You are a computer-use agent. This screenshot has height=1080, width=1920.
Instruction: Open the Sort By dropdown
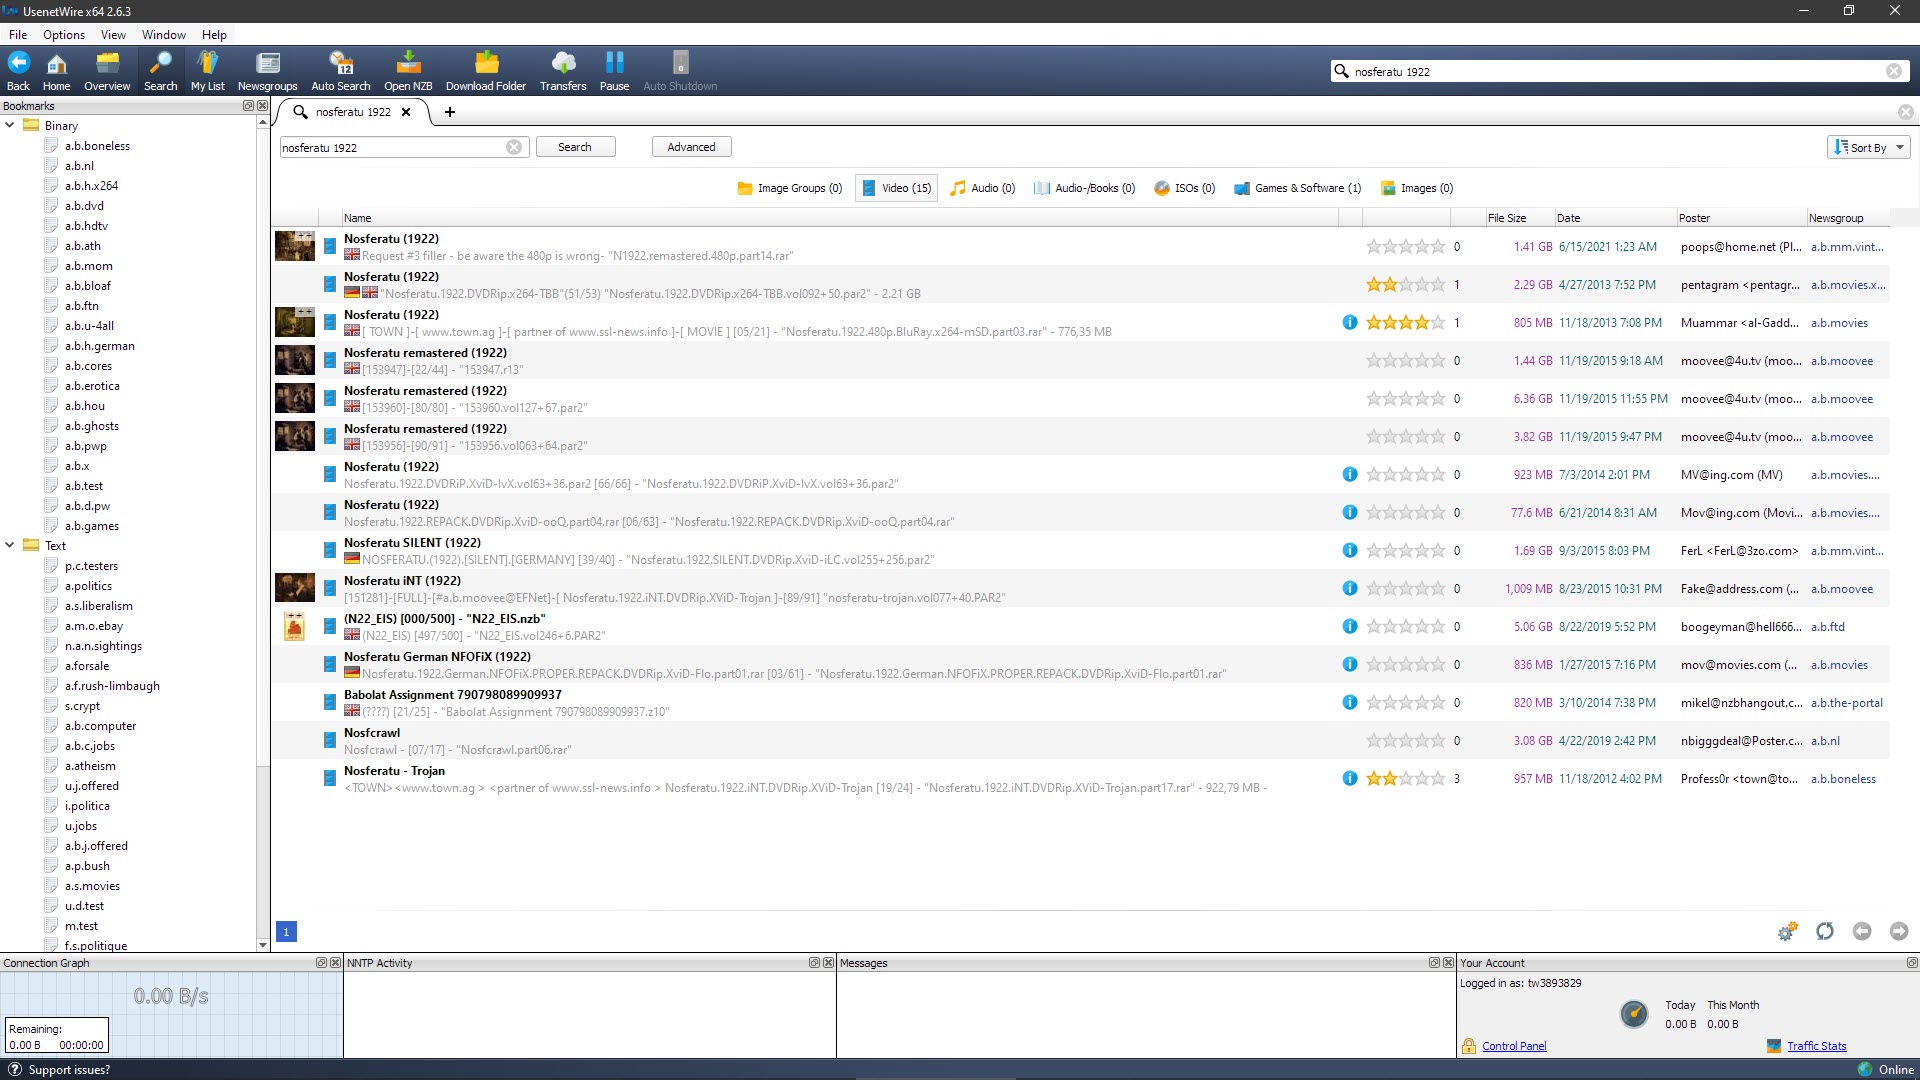(1868, 147)
